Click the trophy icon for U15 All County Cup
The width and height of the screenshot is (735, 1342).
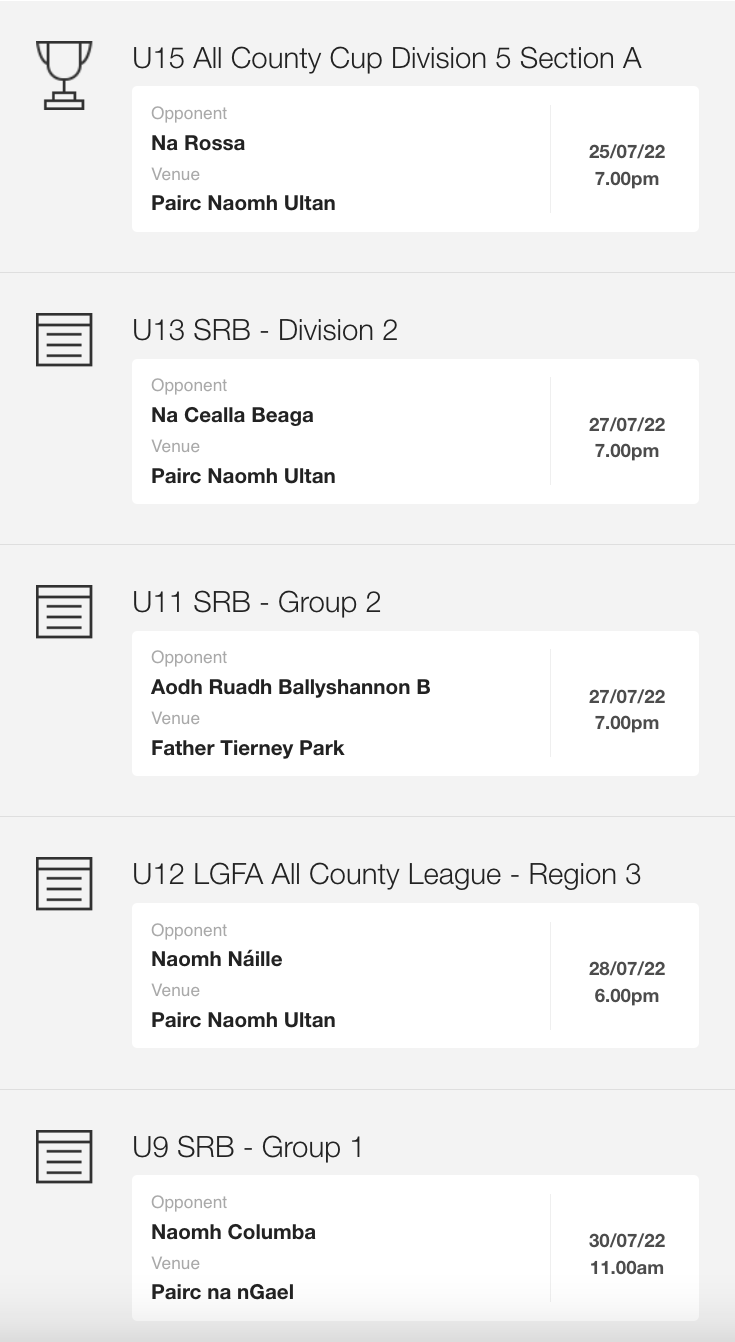coord(64,75)
